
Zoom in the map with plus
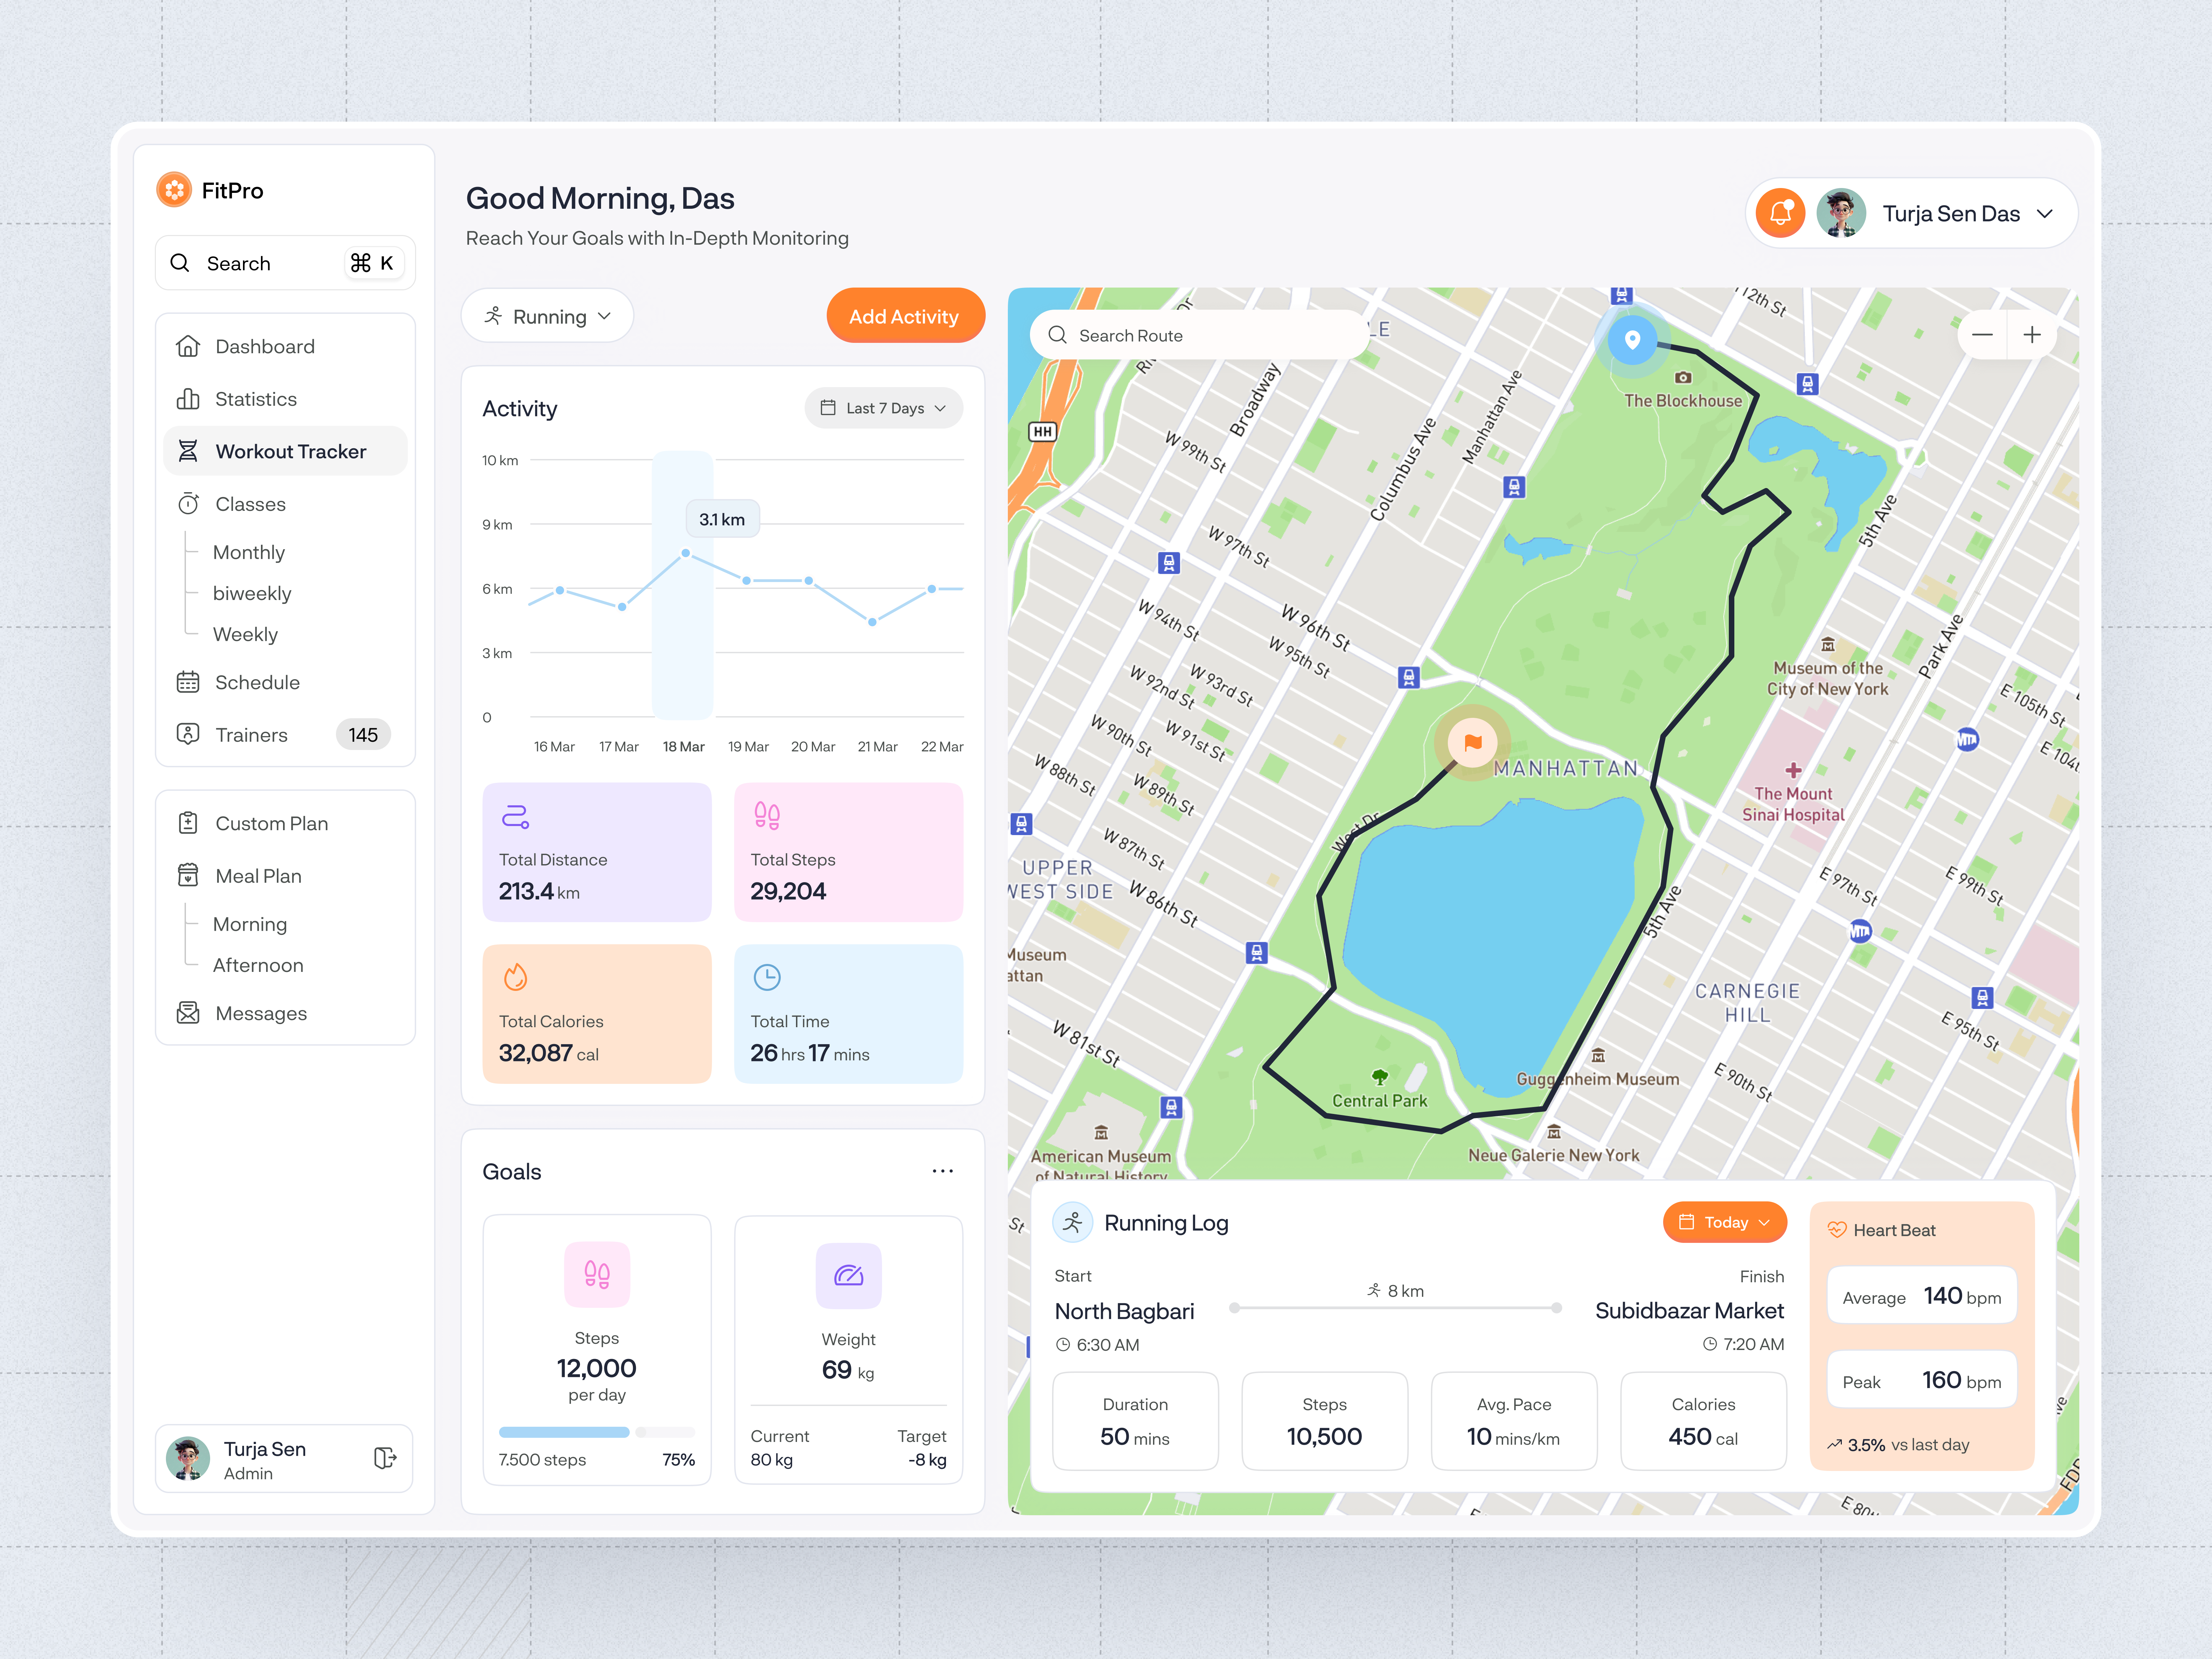tap(2032, 335)
